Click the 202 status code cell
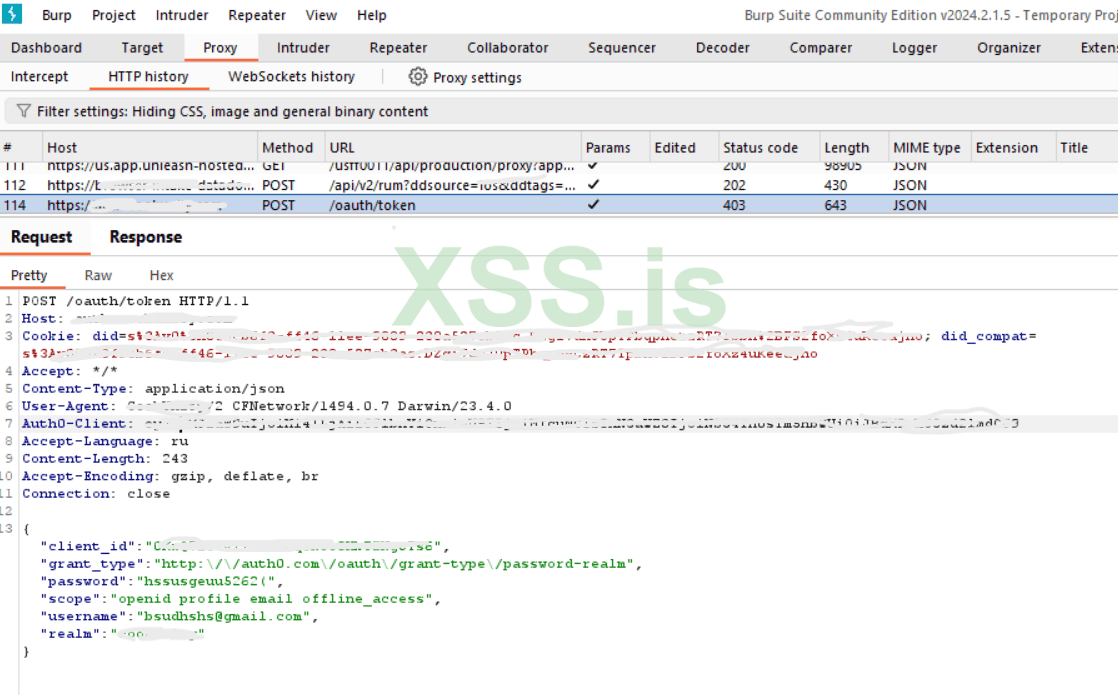Image resolution: width=1118 pixels, height=695 pixels. [734, 185]
